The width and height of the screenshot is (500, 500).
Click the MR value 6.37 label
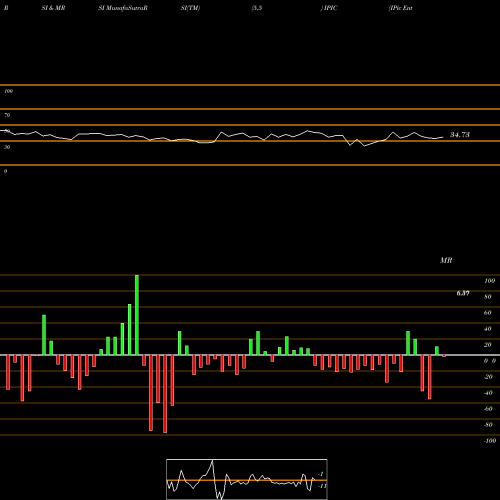click(463, 293)
